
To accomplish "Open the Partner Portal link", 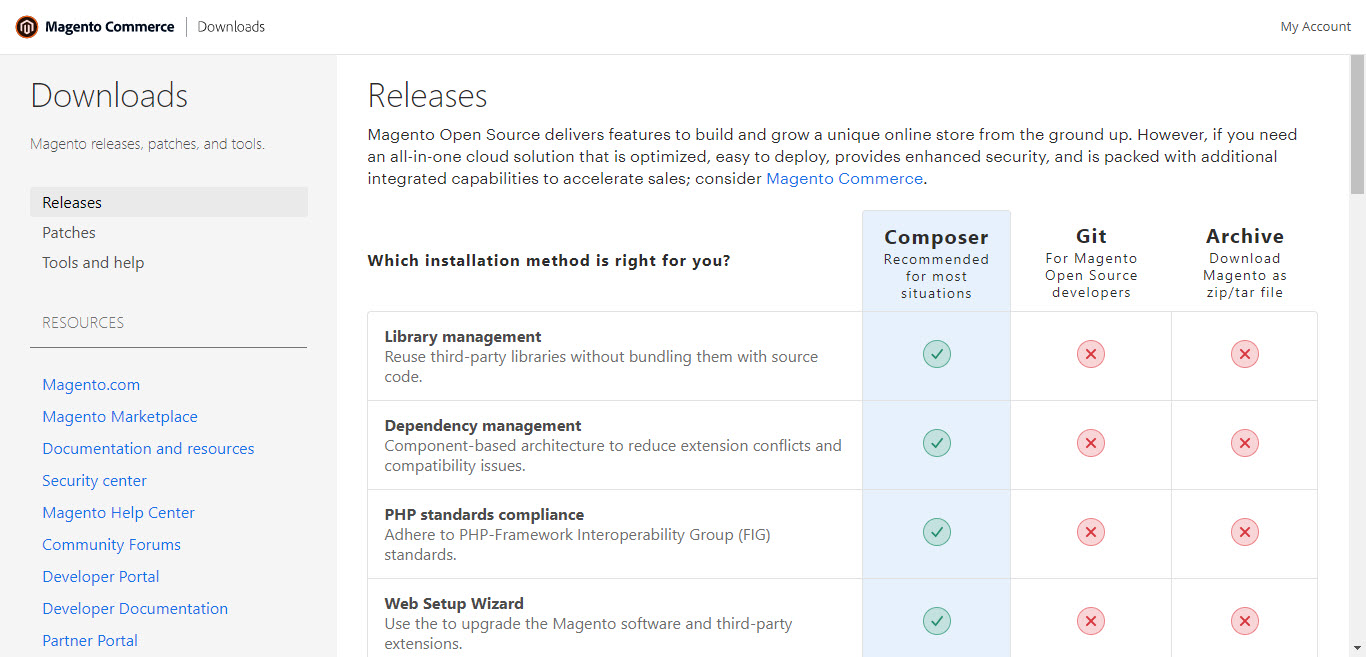I will click(x=90, y=641).
